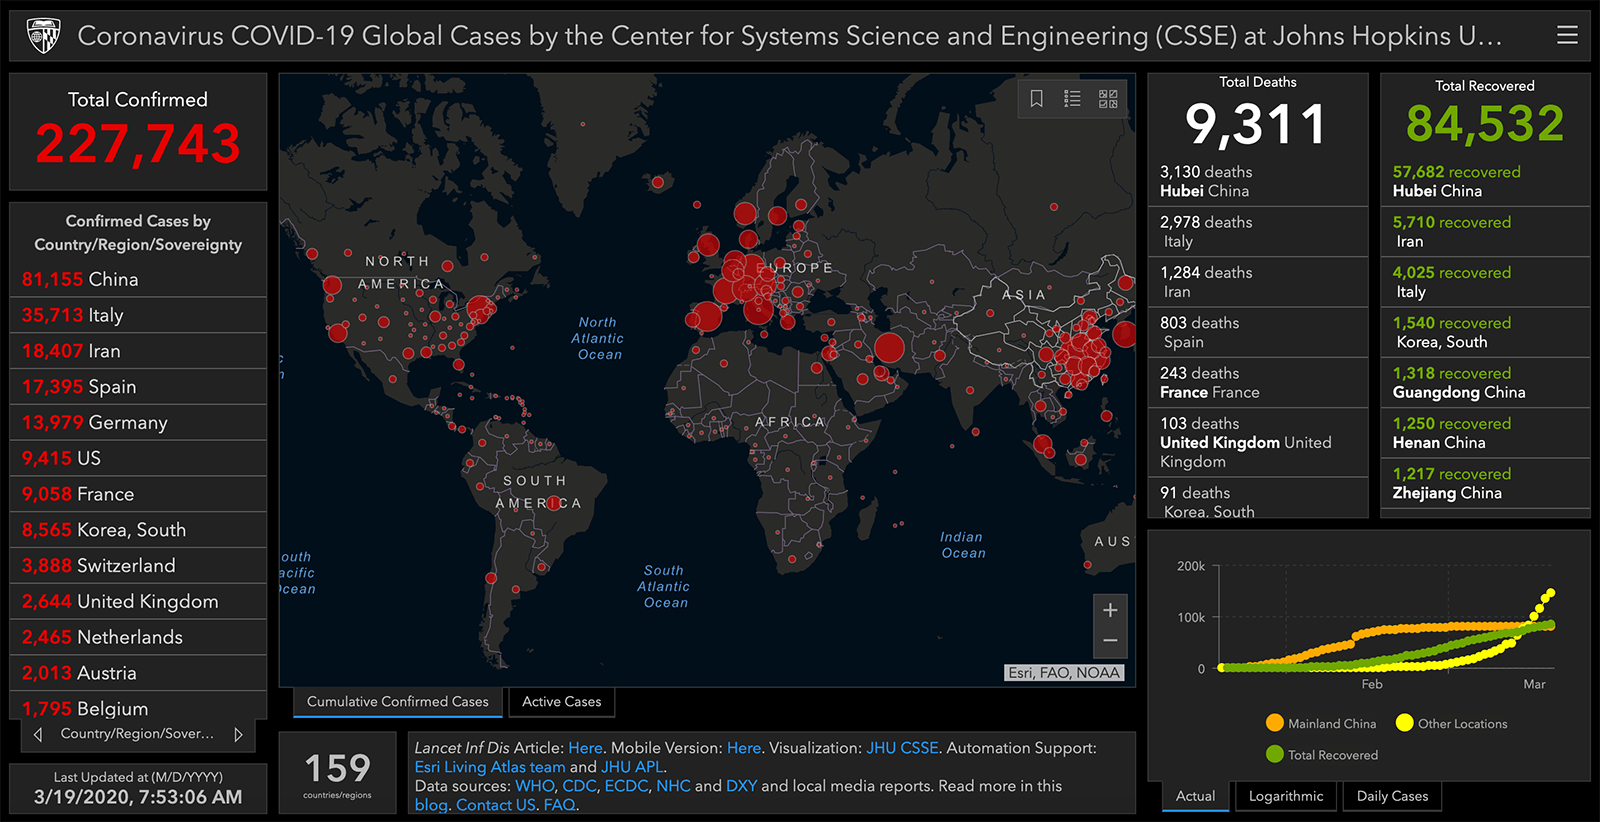Click 1,250 recovered Henan China row
Image resolution: width=1600 pixels, height=822 pixels.
pos(1485,433)
